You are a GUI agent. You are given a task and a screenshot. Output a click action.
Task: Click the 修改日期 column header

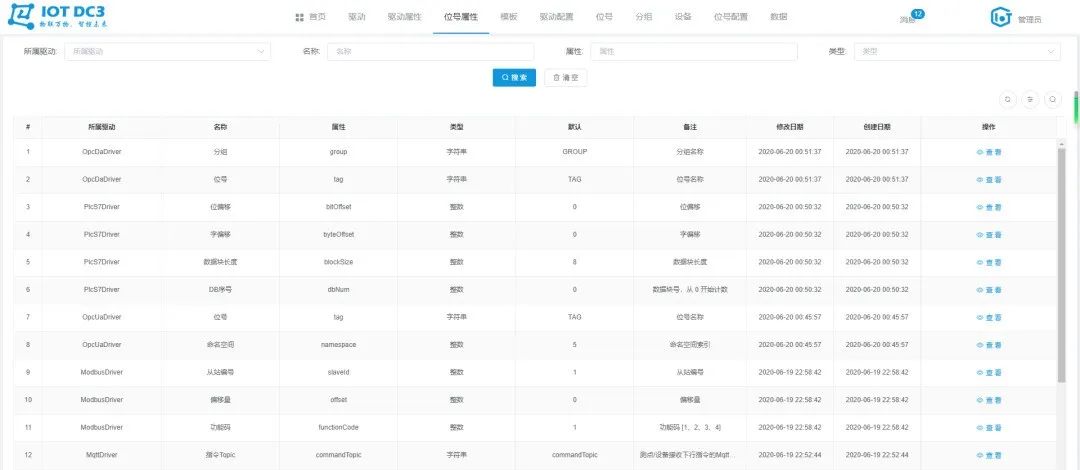pos(789,127)
